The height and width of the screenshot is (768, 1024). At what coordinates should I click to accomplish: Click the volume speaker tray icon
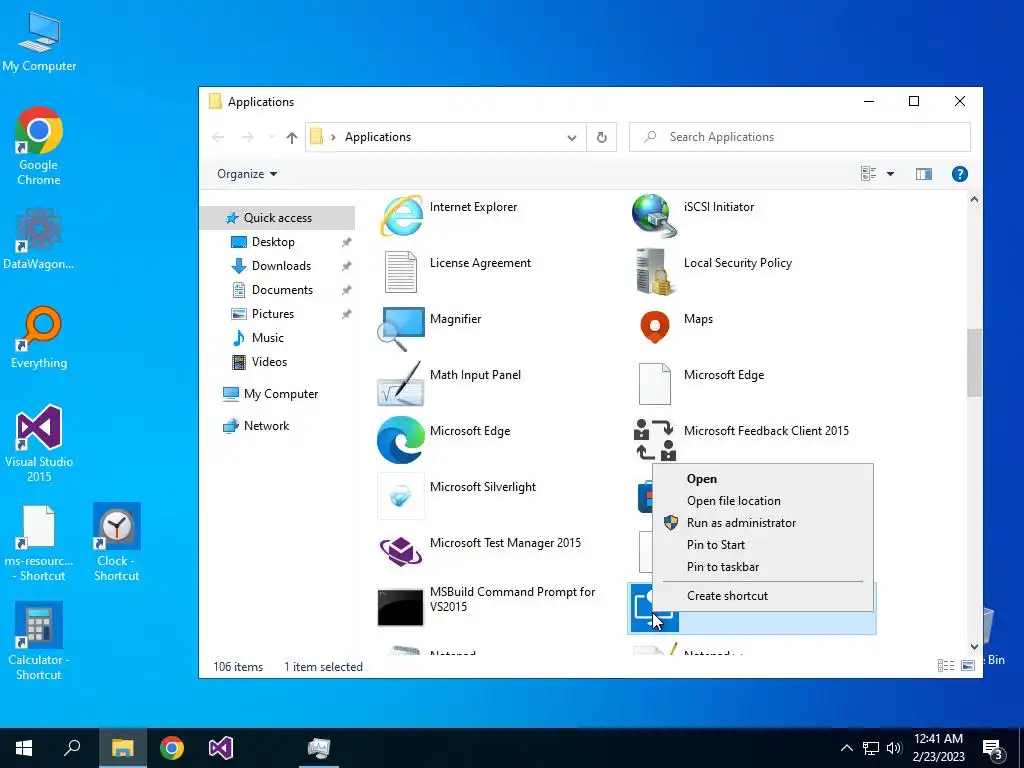pyautogui.click(x=893, y=748)
